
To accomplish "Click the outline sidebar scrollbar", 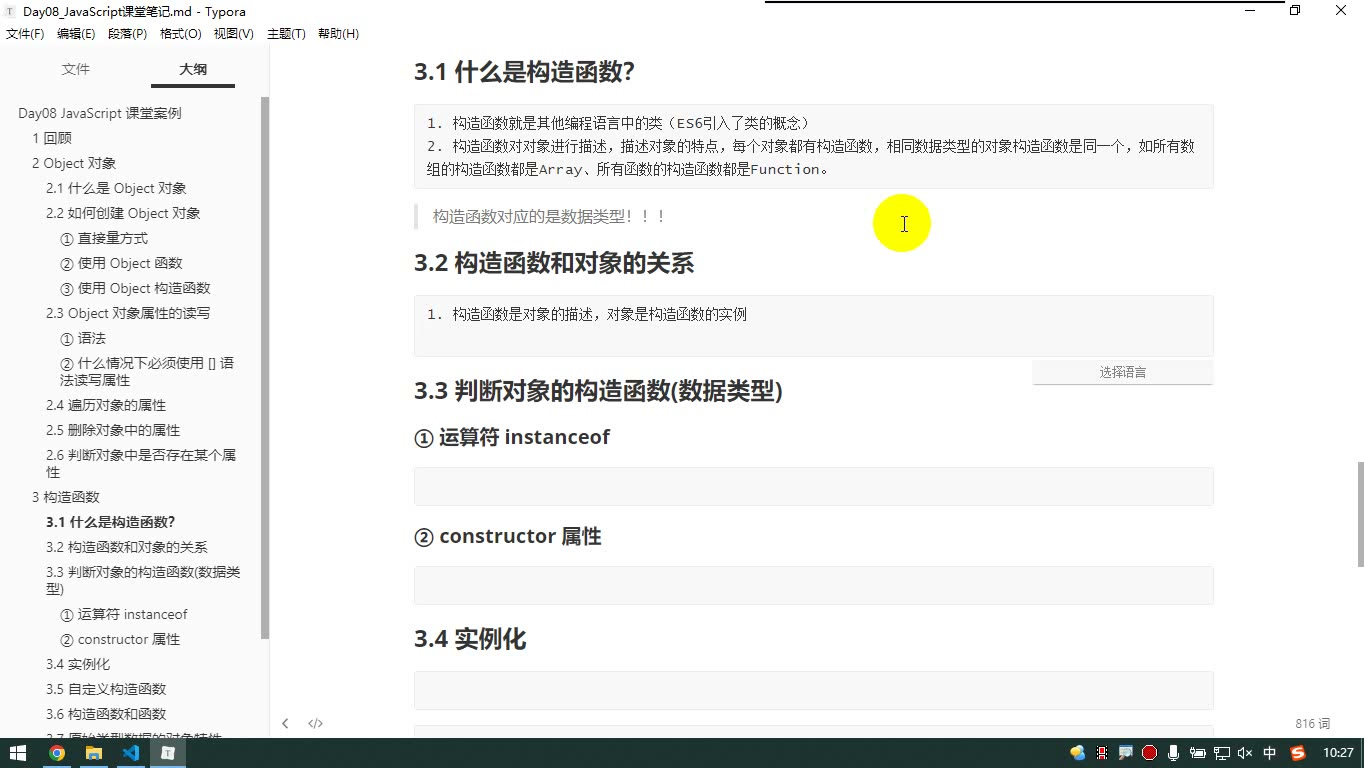I will click(265, 368).
